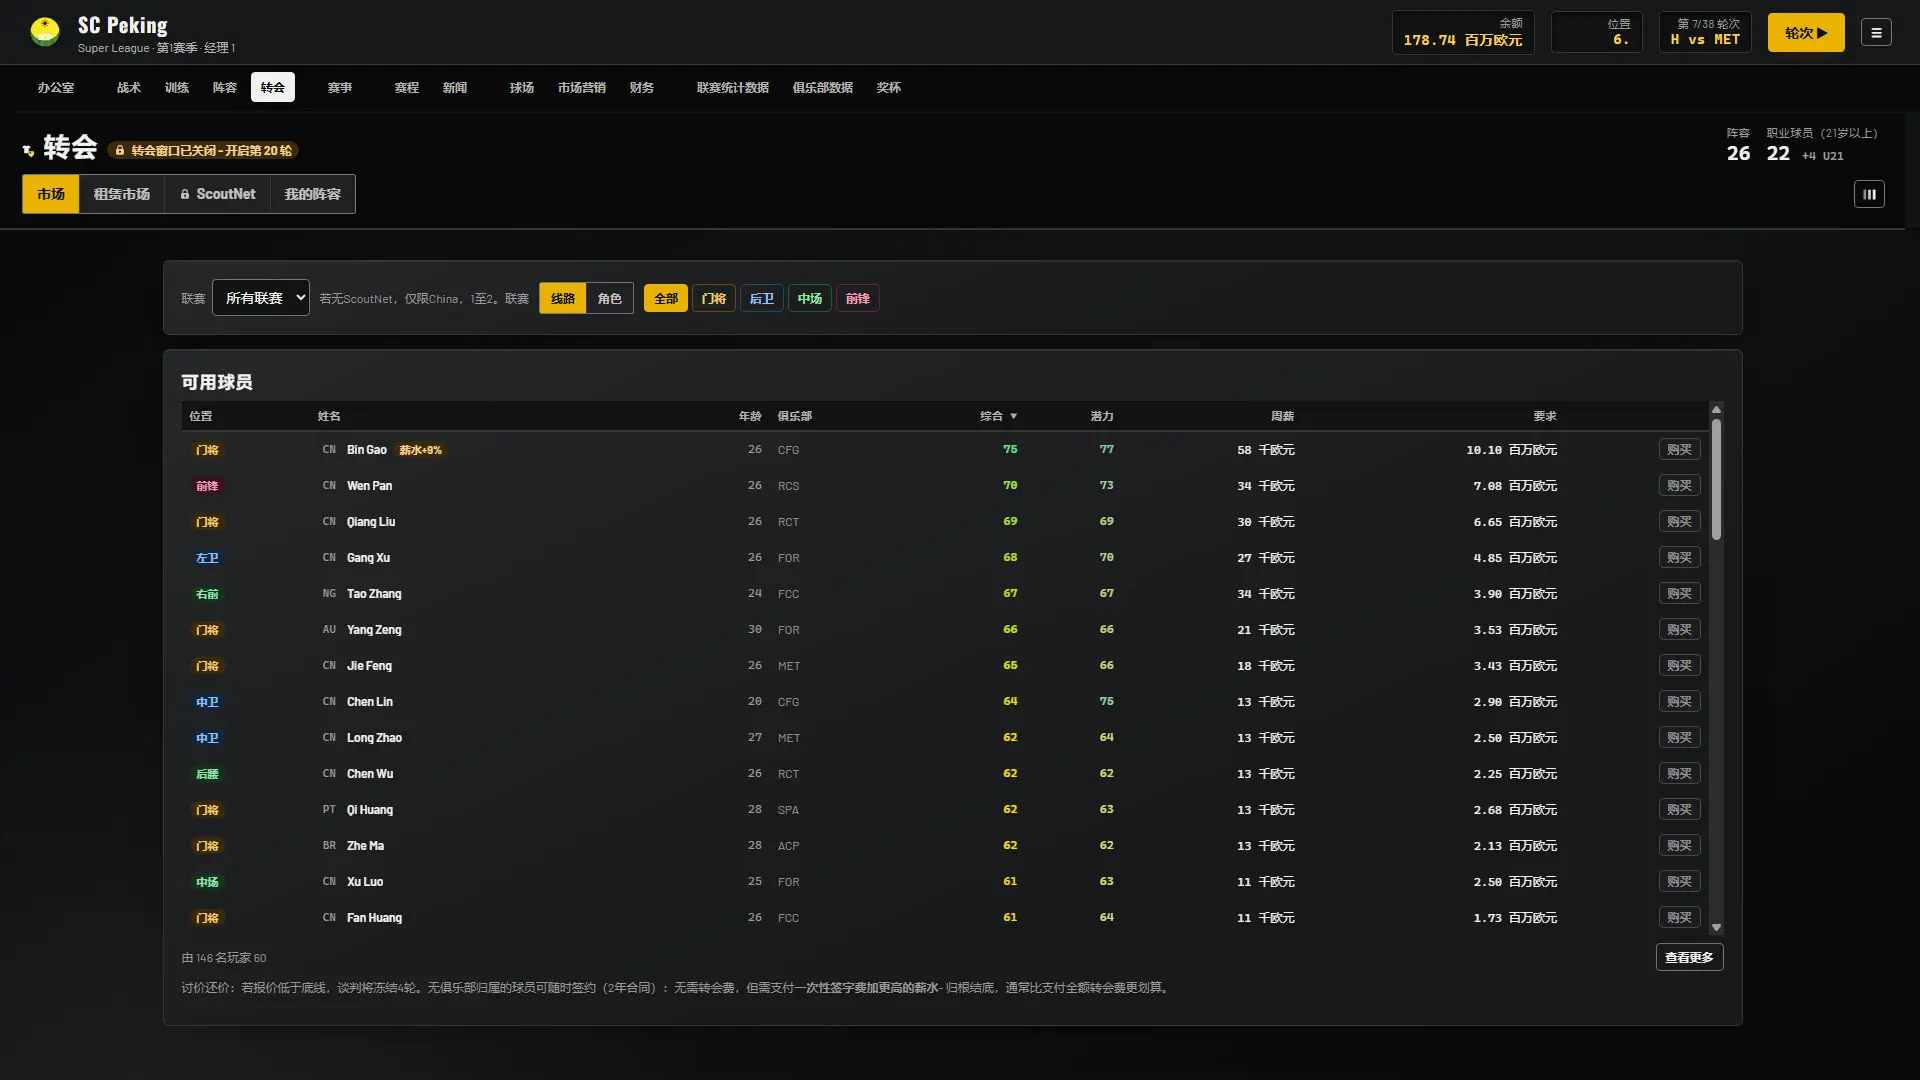Toggle the 角色 filter mode
1920x1080 pixels.
point(609,298)
